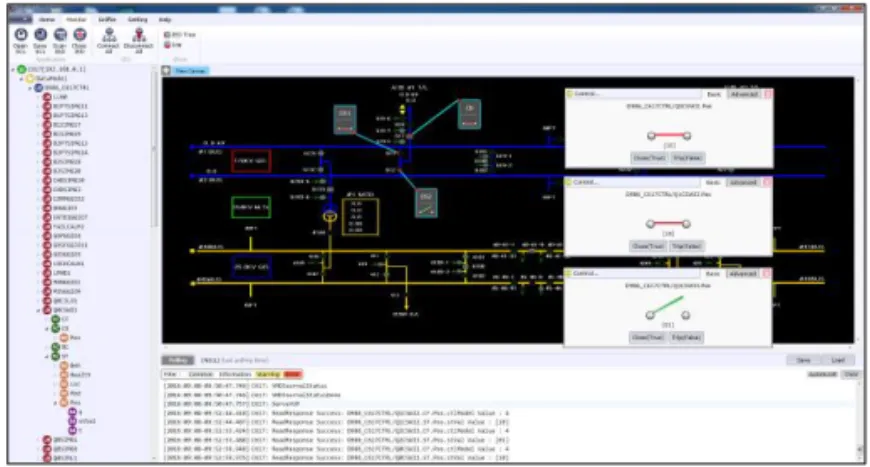The image size is (870, 467).
Task: Collapse the root IED tree node
Action: 13,69
